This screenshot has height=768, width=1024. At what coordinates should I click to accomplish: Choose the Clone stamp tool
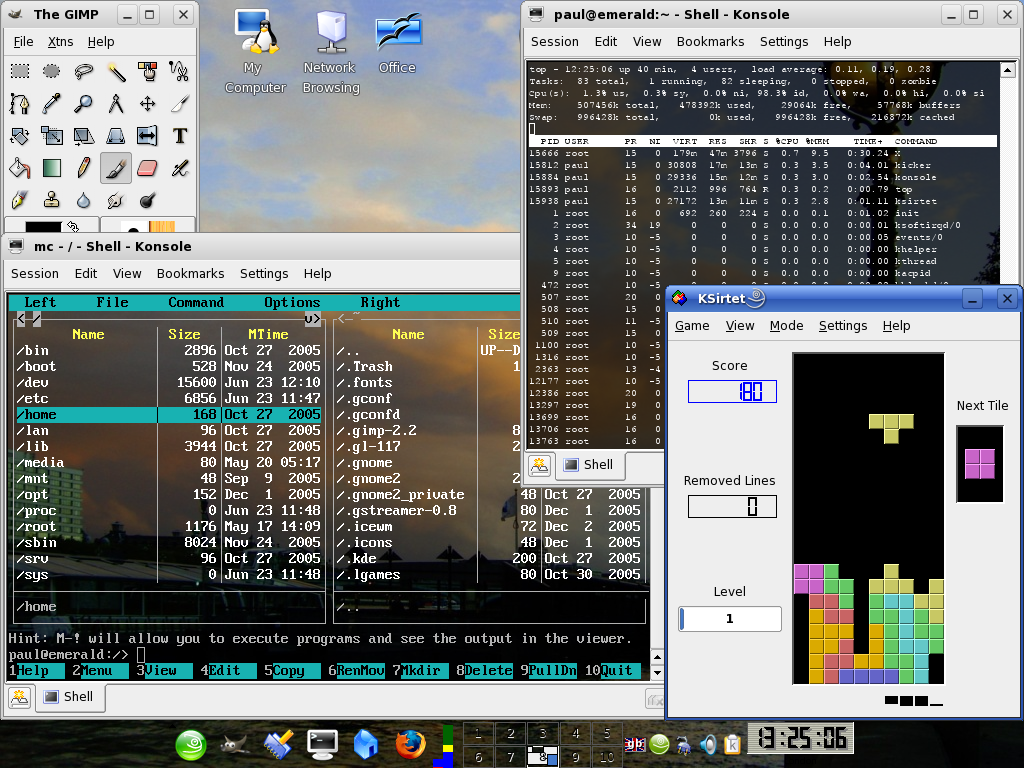pyautogui.click(x=52, y=200)
